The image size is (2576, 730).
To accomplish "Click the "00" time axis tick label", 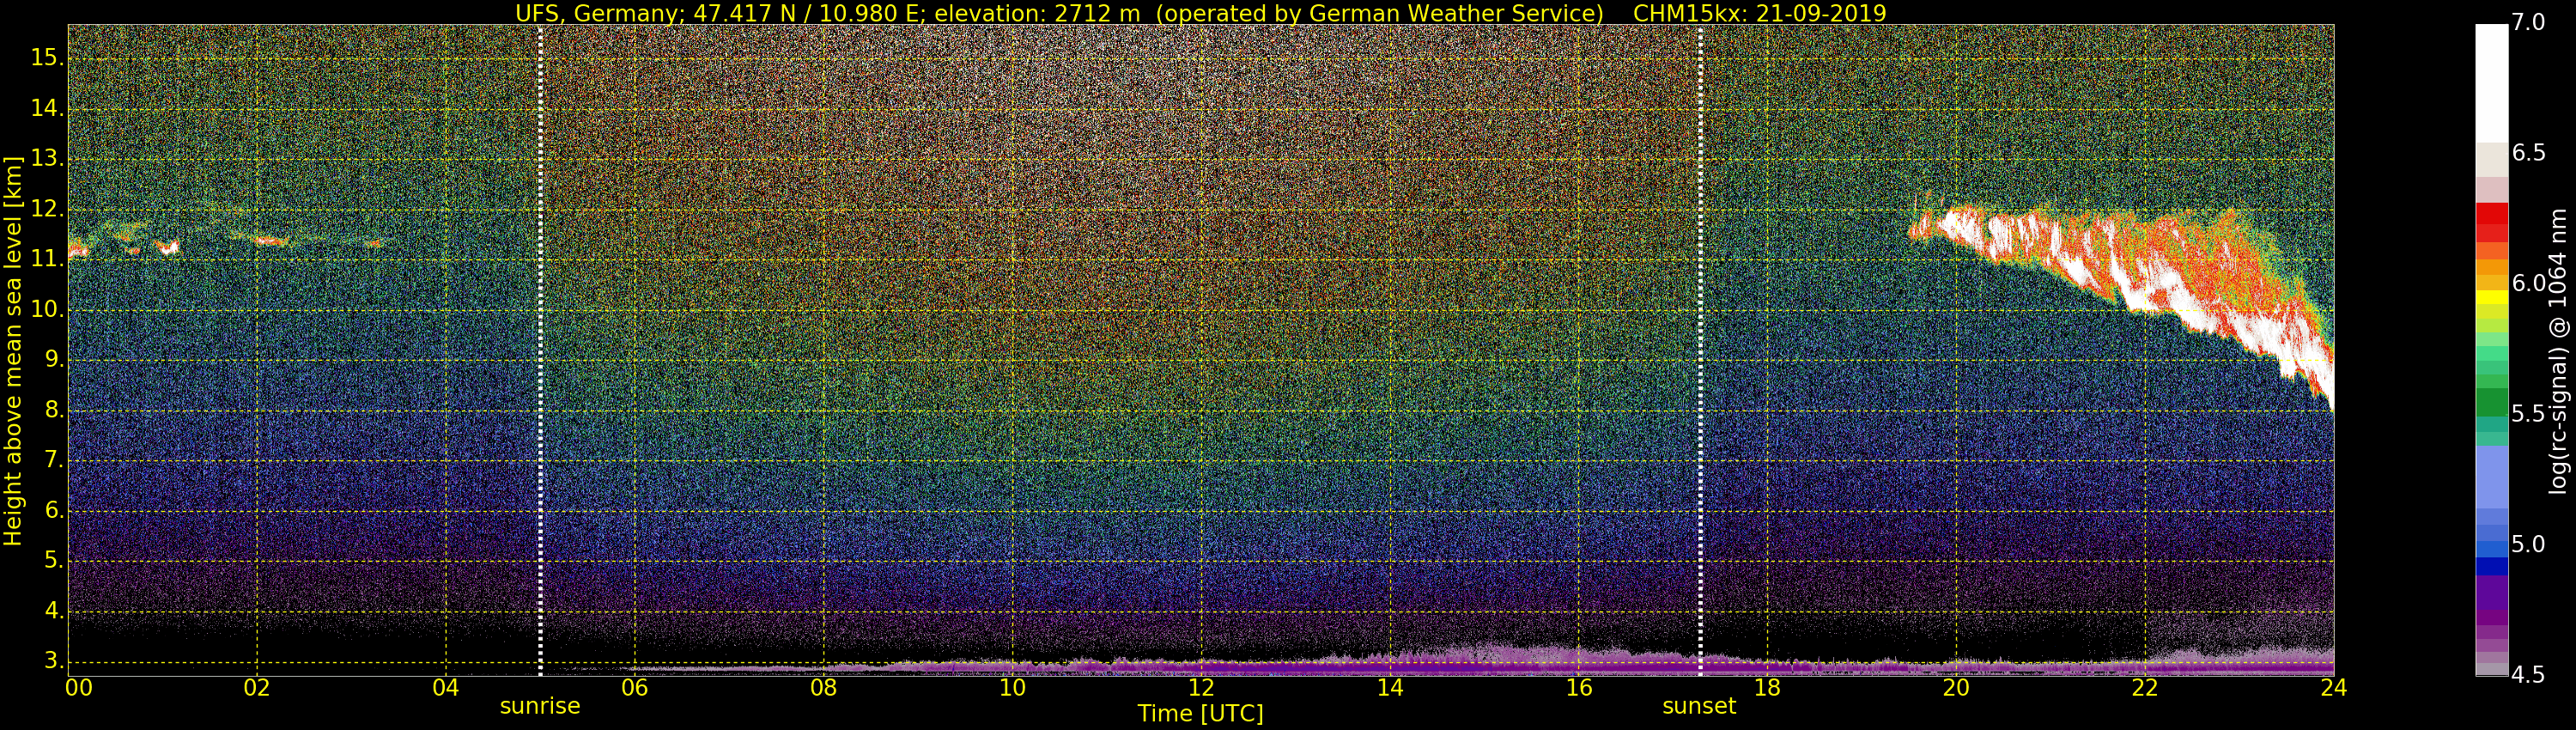I will tap(78, 688).
